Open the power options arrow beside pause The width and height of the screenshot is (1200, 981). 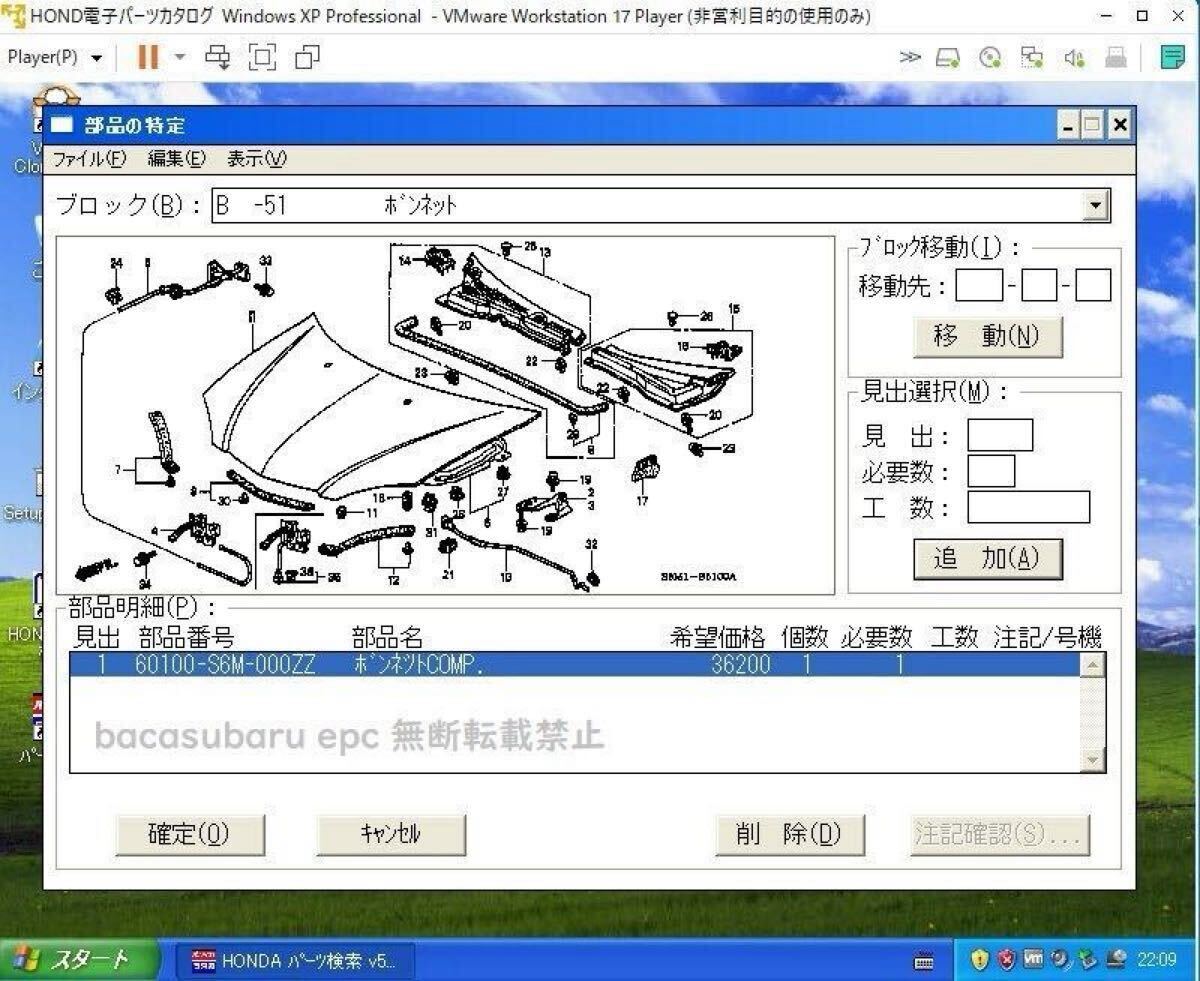(x=180, y=57)
